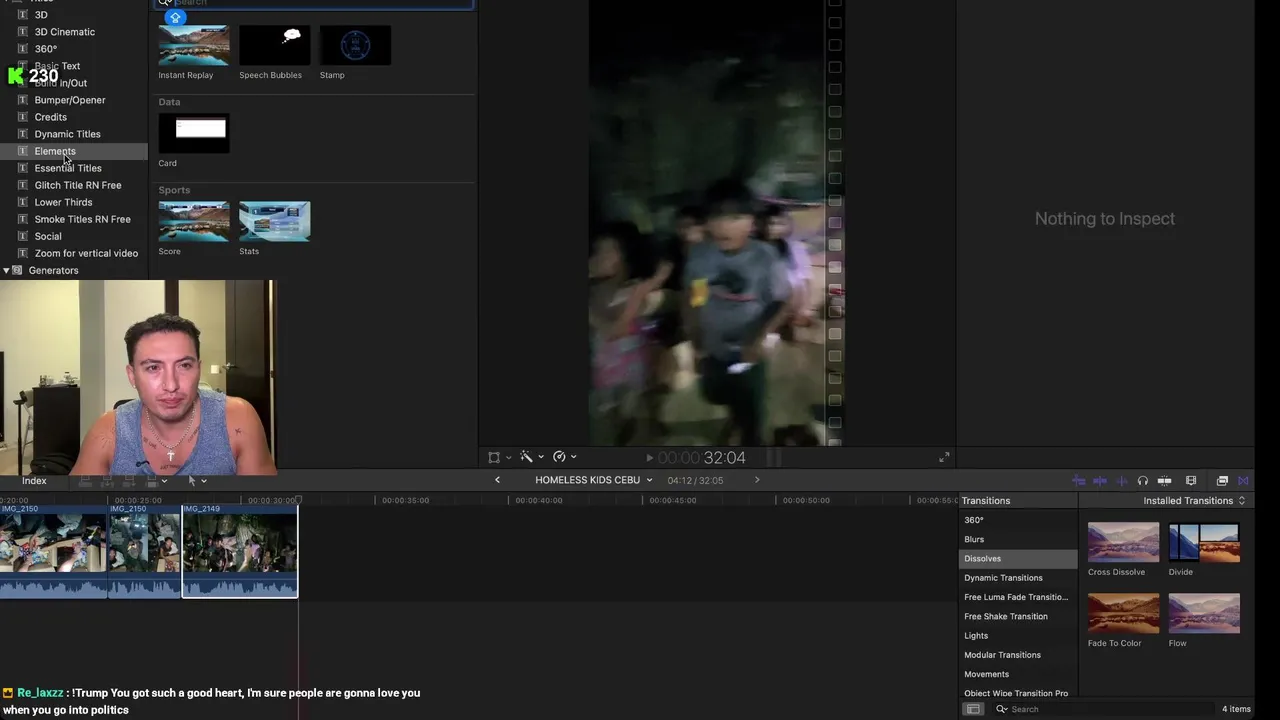Connect selected clip to primary storyline
The image size is (1280, 720).
click(x=85, y=481)
